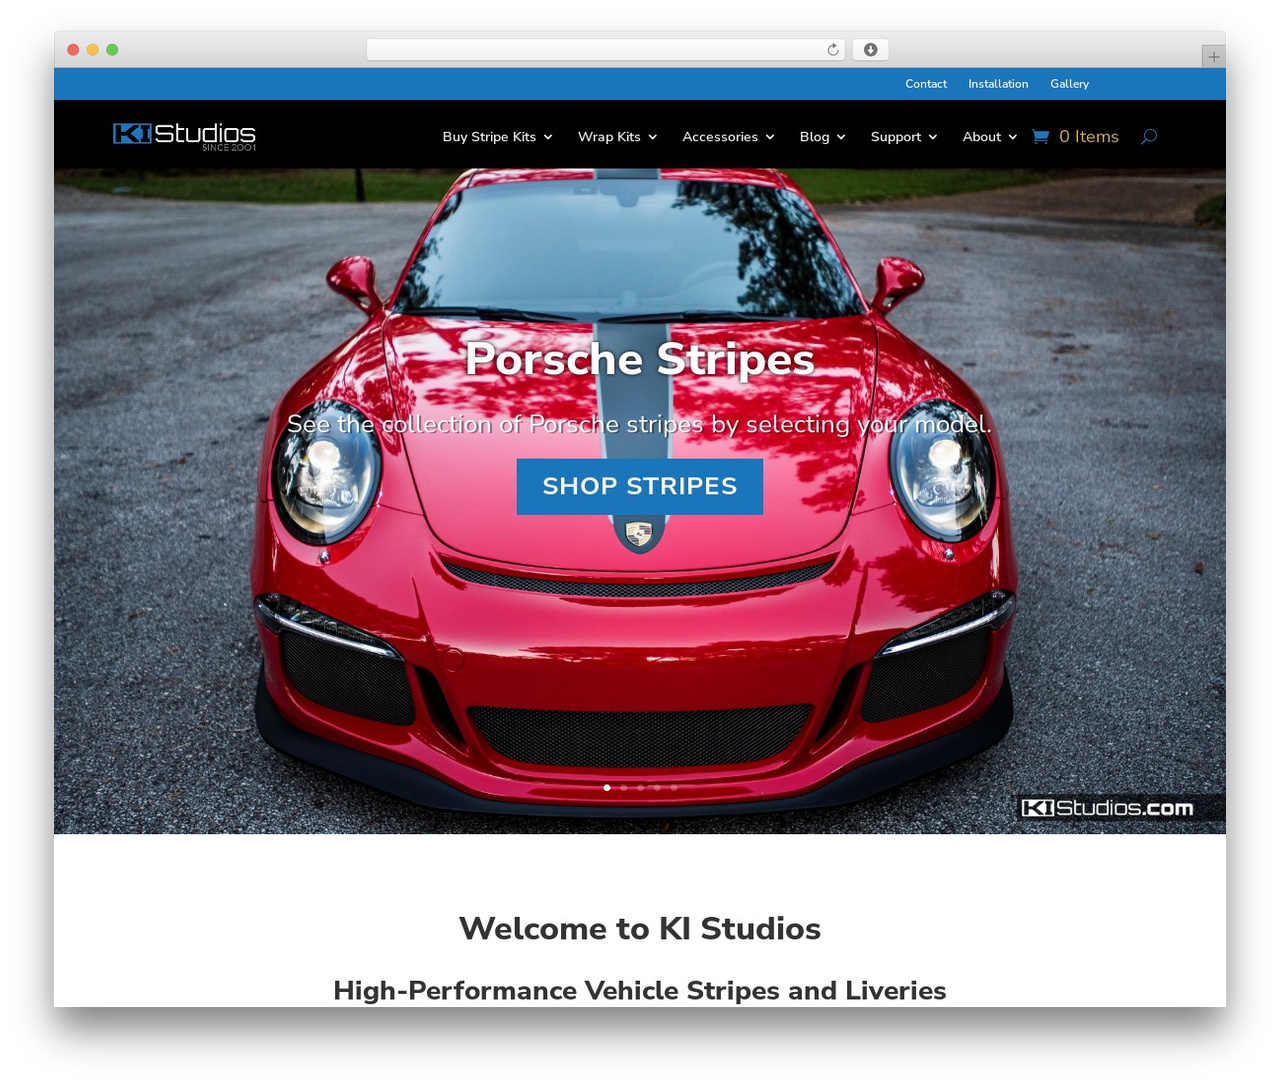Click the green full-screen window button
This screenshot has width=1280, height=1084.
[112, 50]
